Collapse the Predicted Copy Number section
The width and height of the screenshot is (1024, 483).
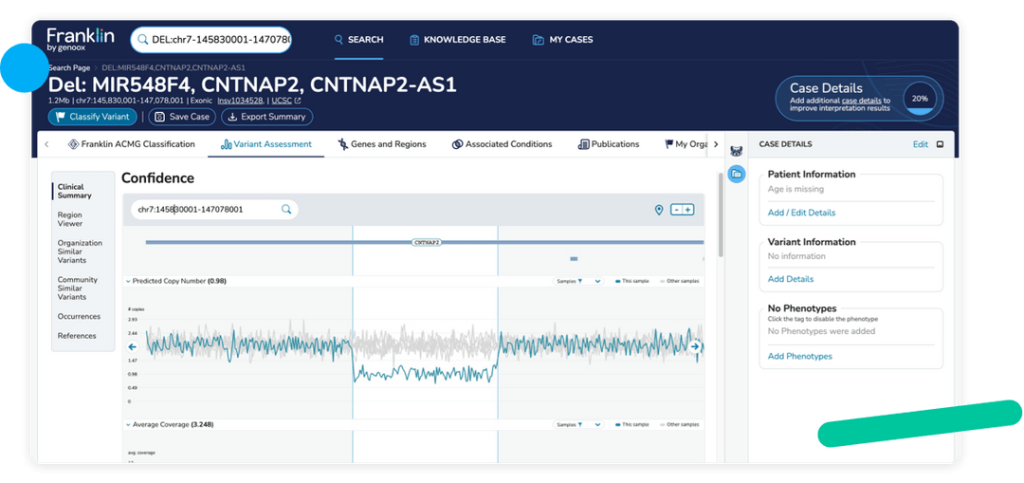pos(127,281)
